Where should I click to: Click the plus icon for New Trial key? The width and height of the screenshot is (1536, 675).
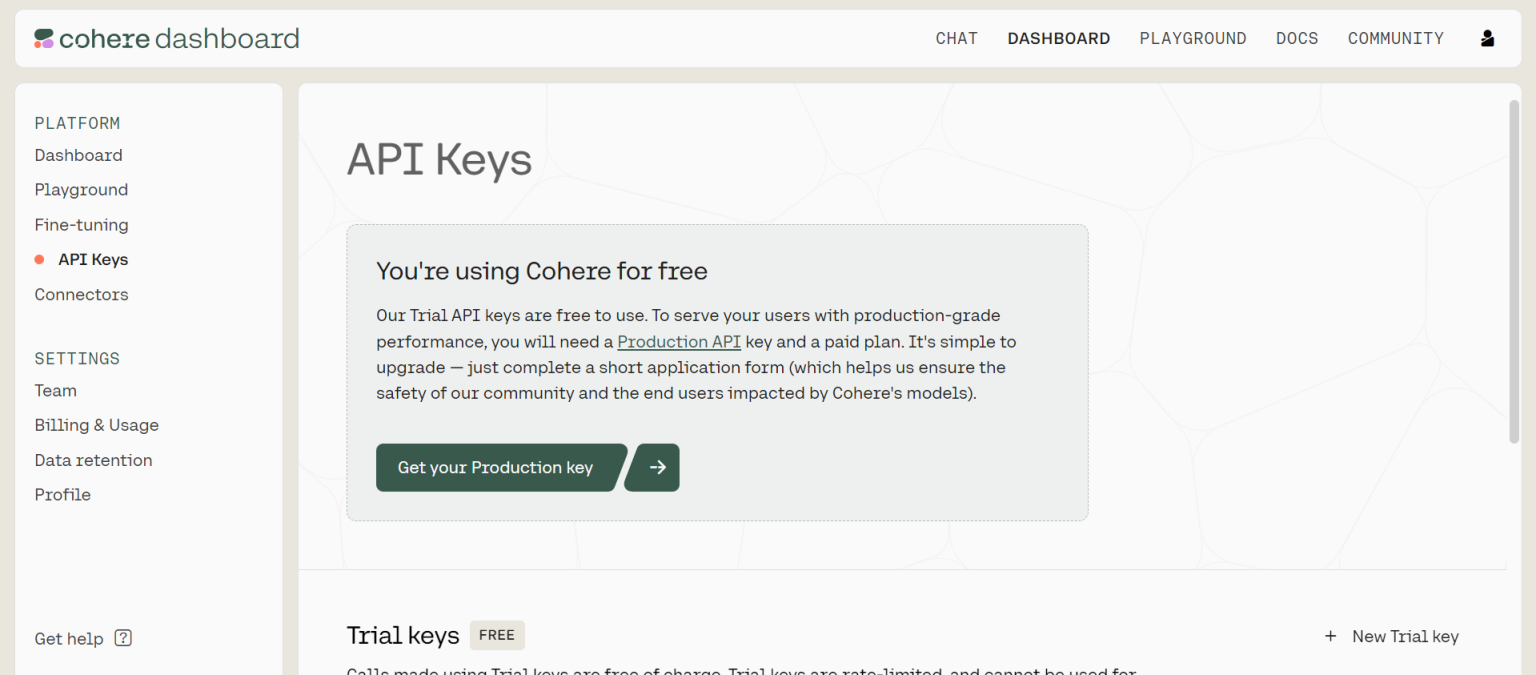(1330, 636)
